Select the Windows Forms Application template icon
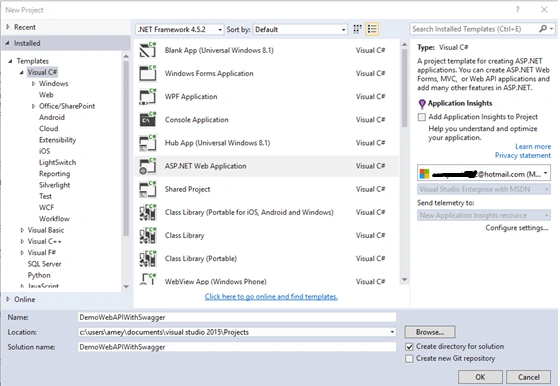 (148, 73)
